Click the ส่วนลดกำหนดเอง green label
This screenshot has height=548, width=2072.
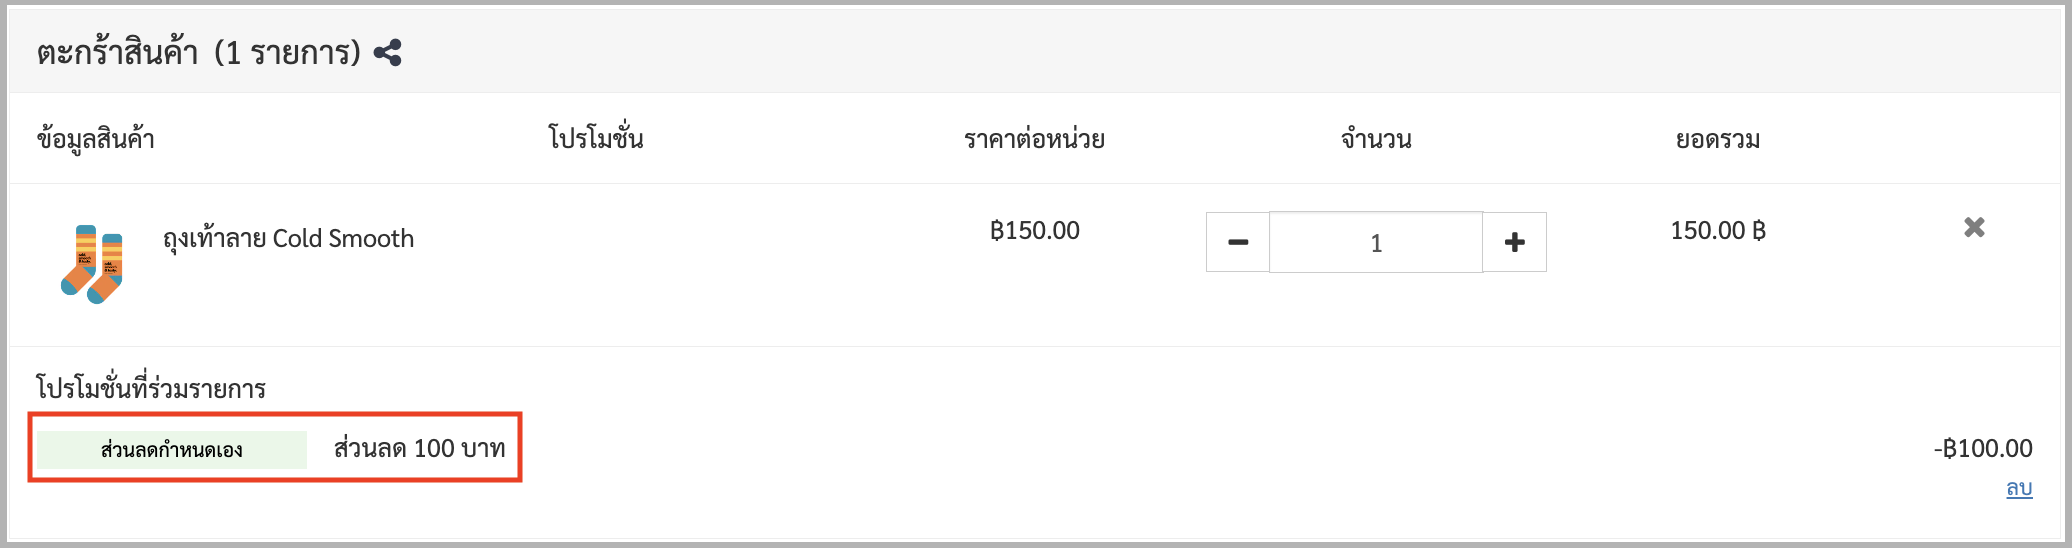(172, 450)
